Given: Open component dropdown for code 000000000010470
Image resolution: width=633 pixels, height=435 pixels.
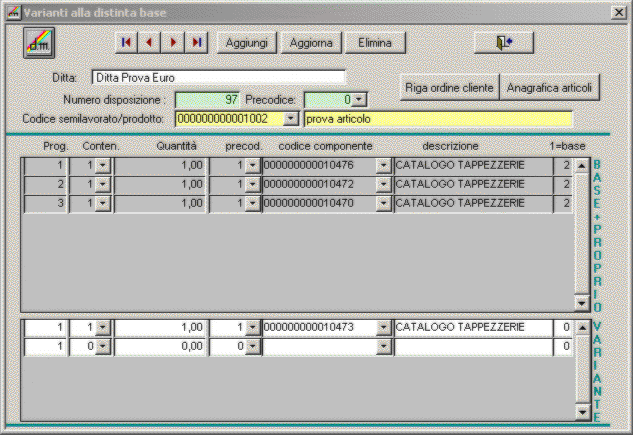Looking at the screenshot, I should pos(383,203).
